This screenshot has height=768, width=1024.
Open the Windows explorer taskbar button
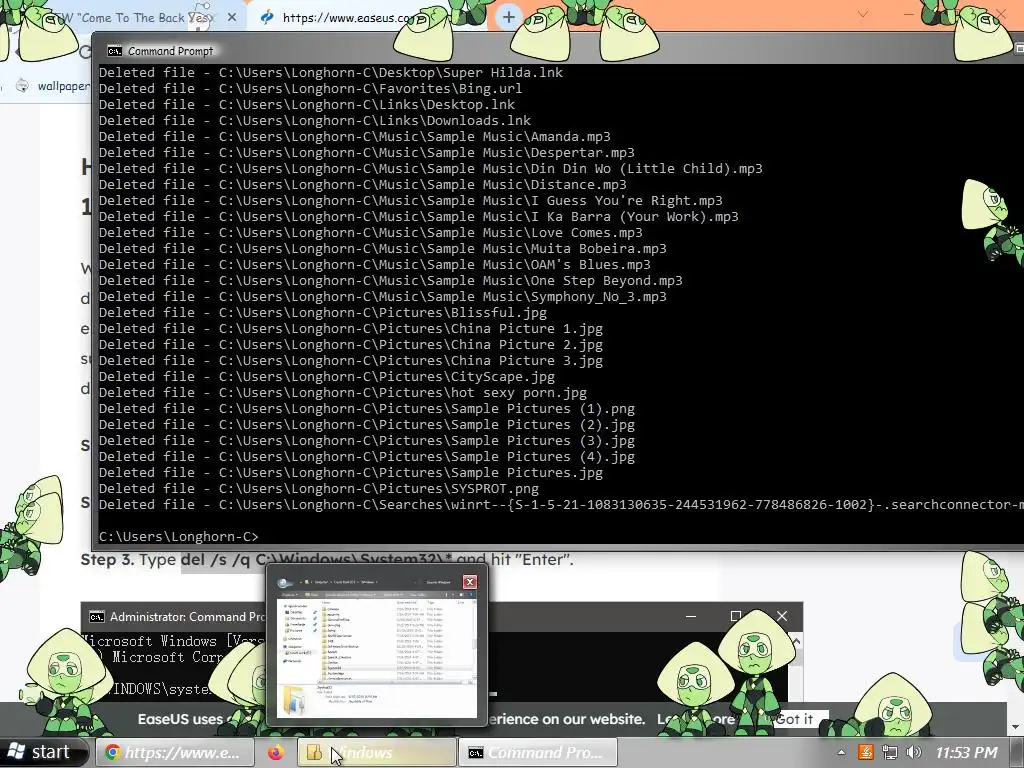click(x=377, y=752)
